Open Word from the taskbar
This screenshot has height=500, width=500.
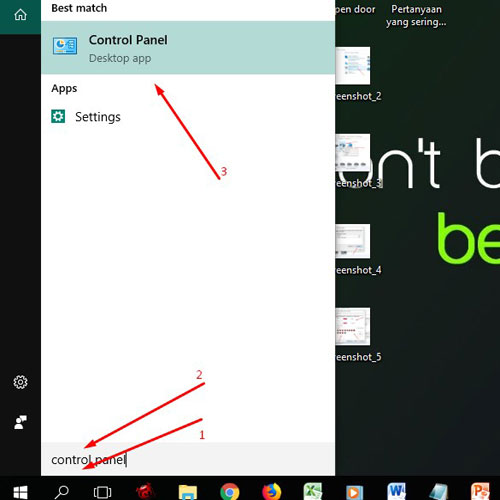(397, 492)
